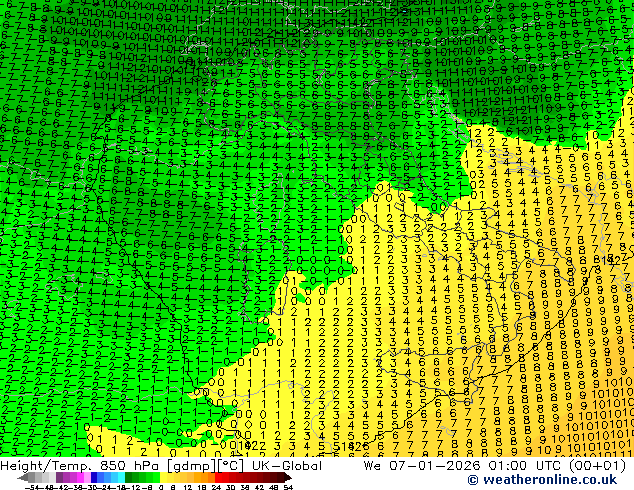
Task: Pick the darkest gray legend swatch at -54
Action: (32, 477)
